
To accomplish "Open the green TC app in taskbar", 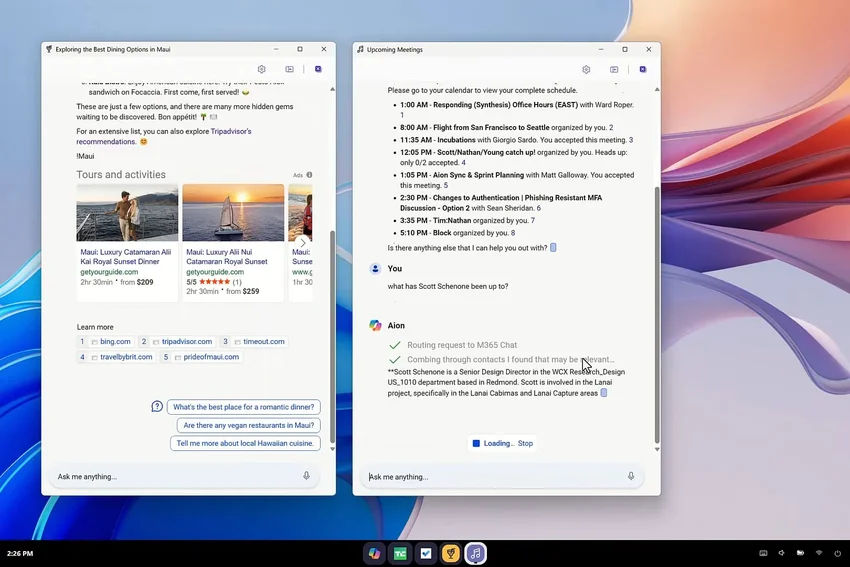I will pyautogui.click(x=400, y=553).
